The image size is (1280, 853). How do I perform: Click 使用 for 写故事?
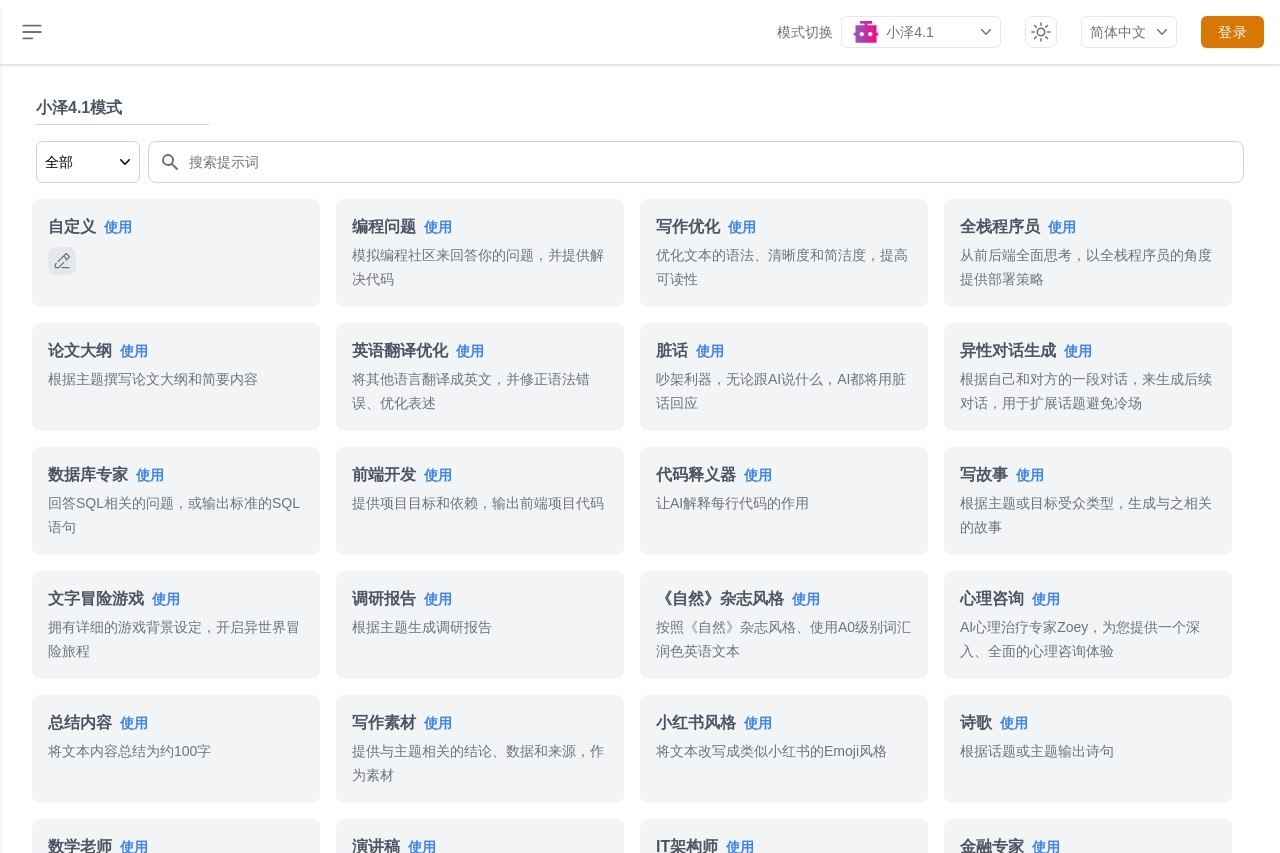pos(1030,475)
